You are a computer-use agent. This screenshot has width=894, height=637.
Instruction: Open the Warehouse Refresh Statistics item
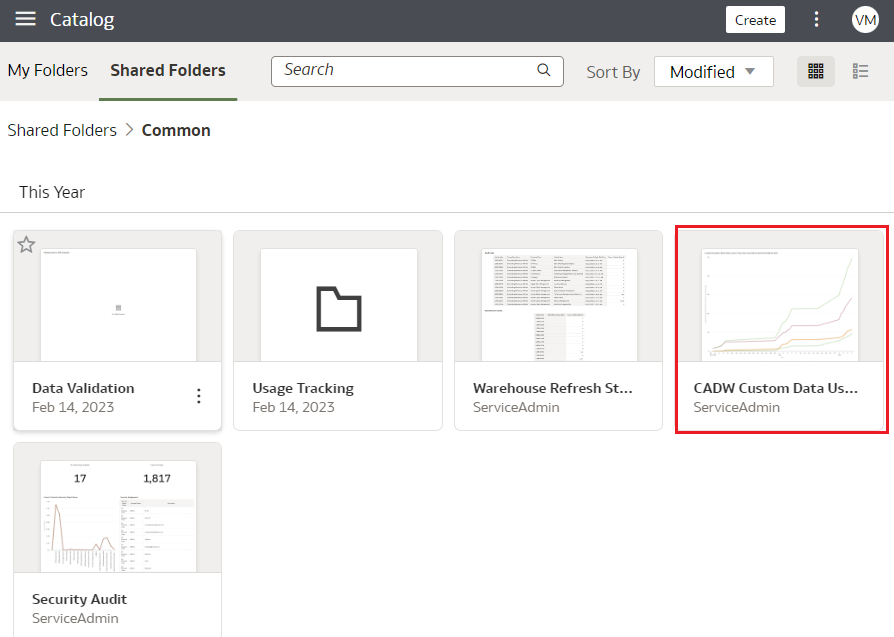(x=558, y=304)
